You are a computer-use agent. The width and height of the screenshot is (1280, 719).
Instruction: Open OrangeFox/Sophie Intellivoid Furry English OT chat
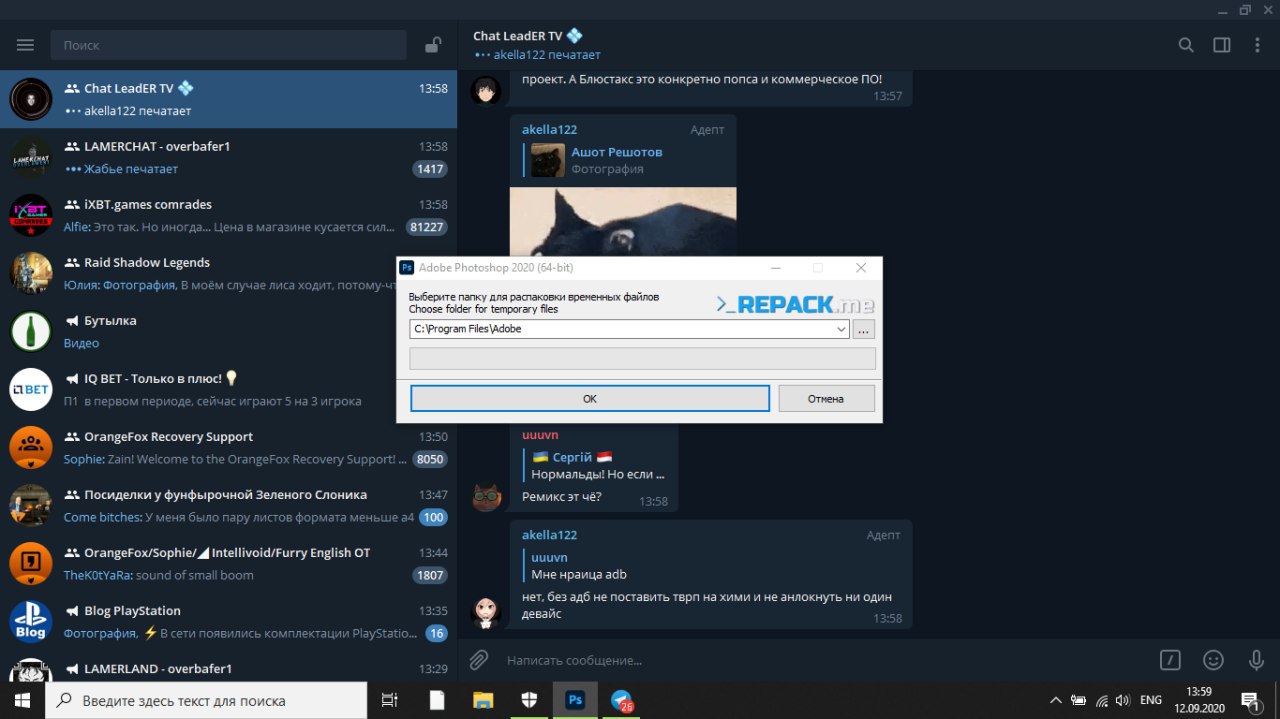tap(228, 563)
